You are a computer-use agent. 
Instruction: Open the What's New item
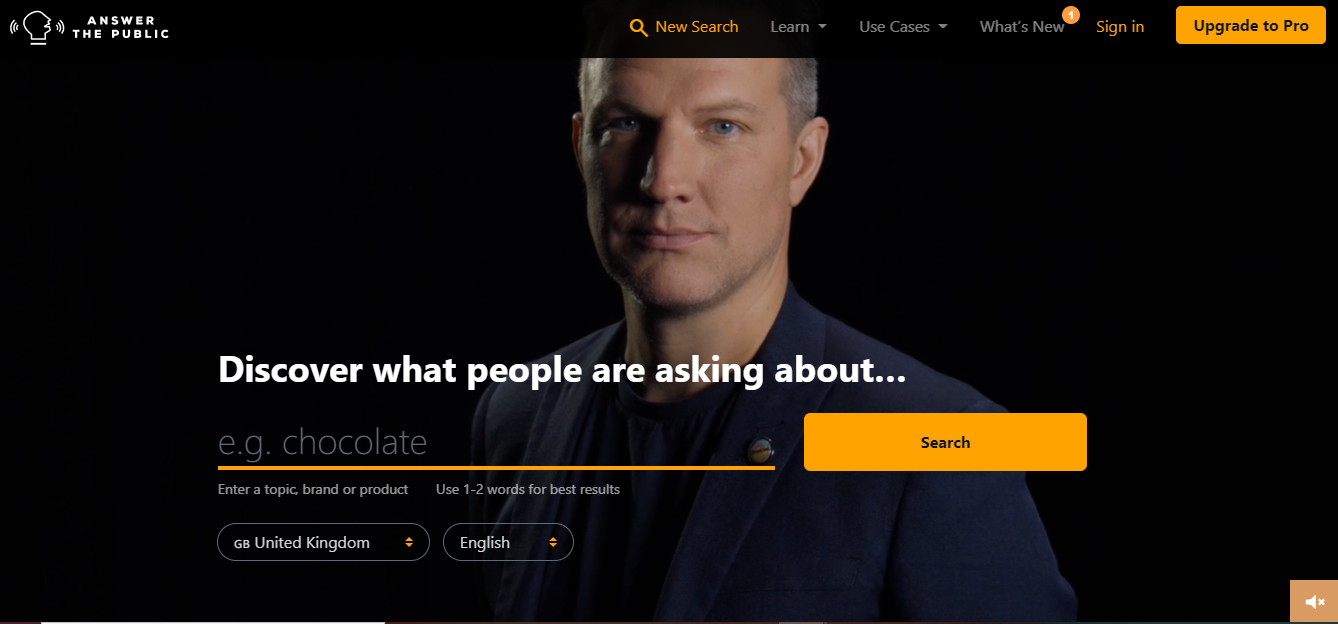click(x=1022, y=27)
